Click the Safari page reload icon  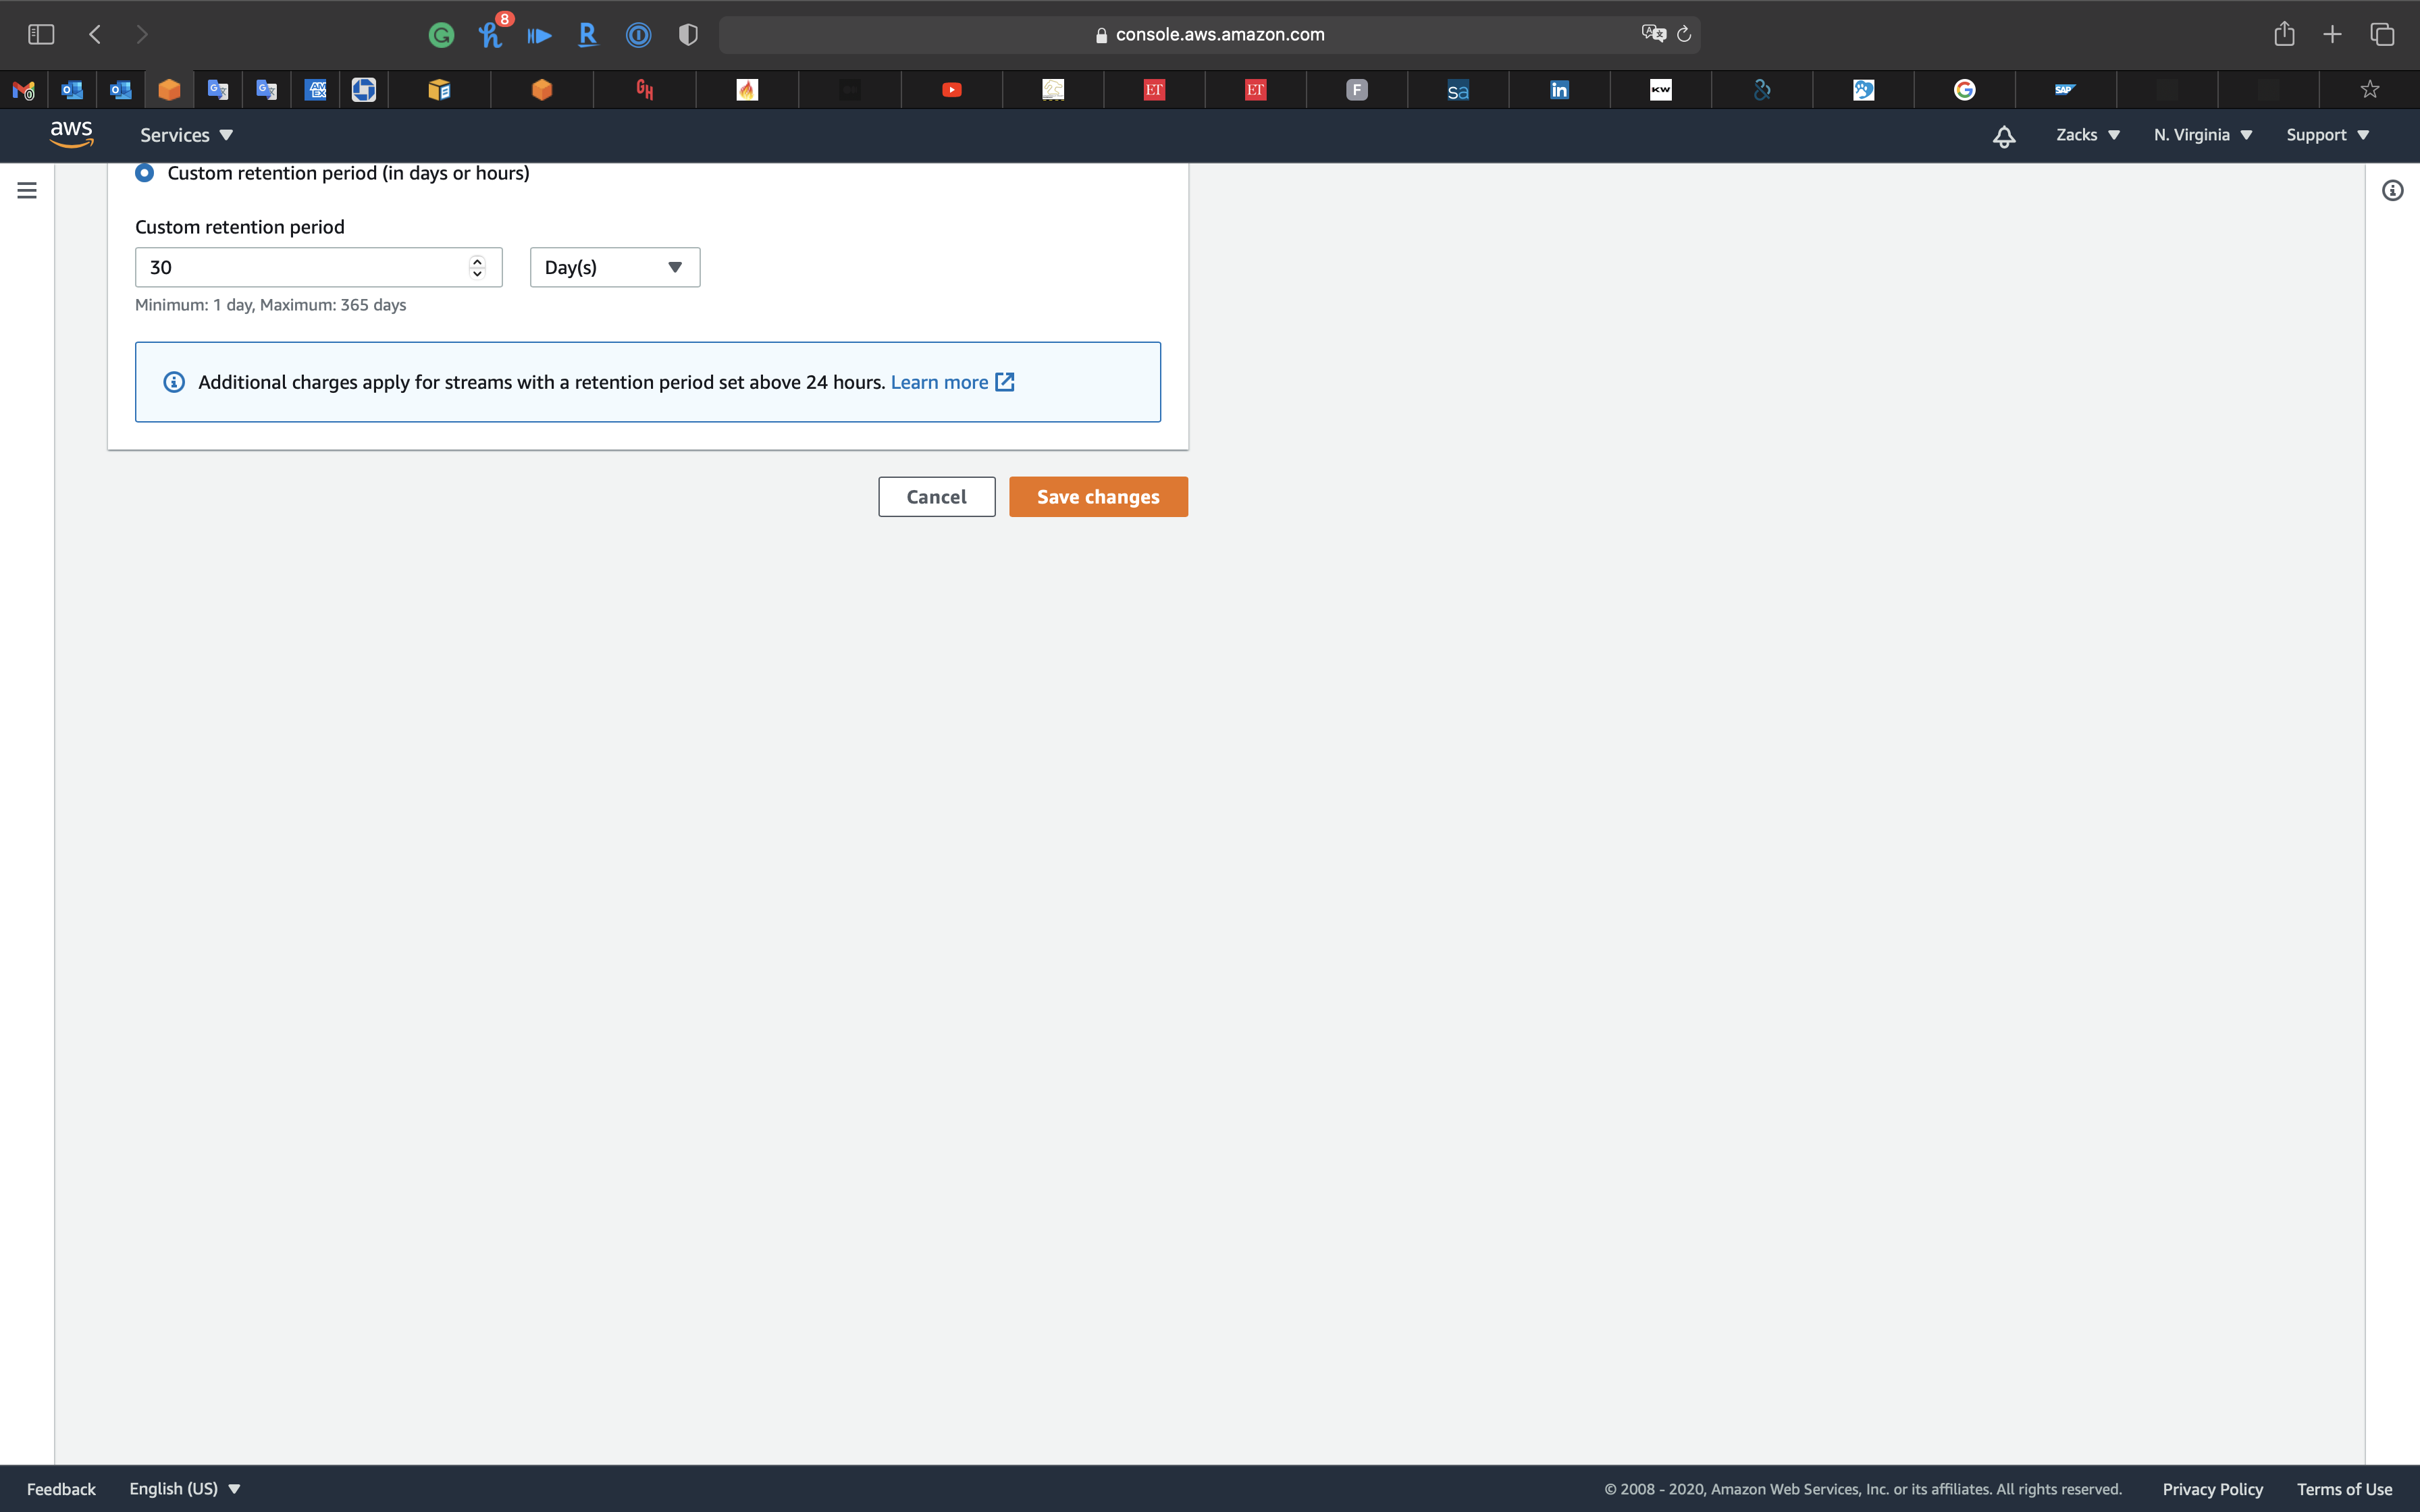click(x=1684, y=34)
